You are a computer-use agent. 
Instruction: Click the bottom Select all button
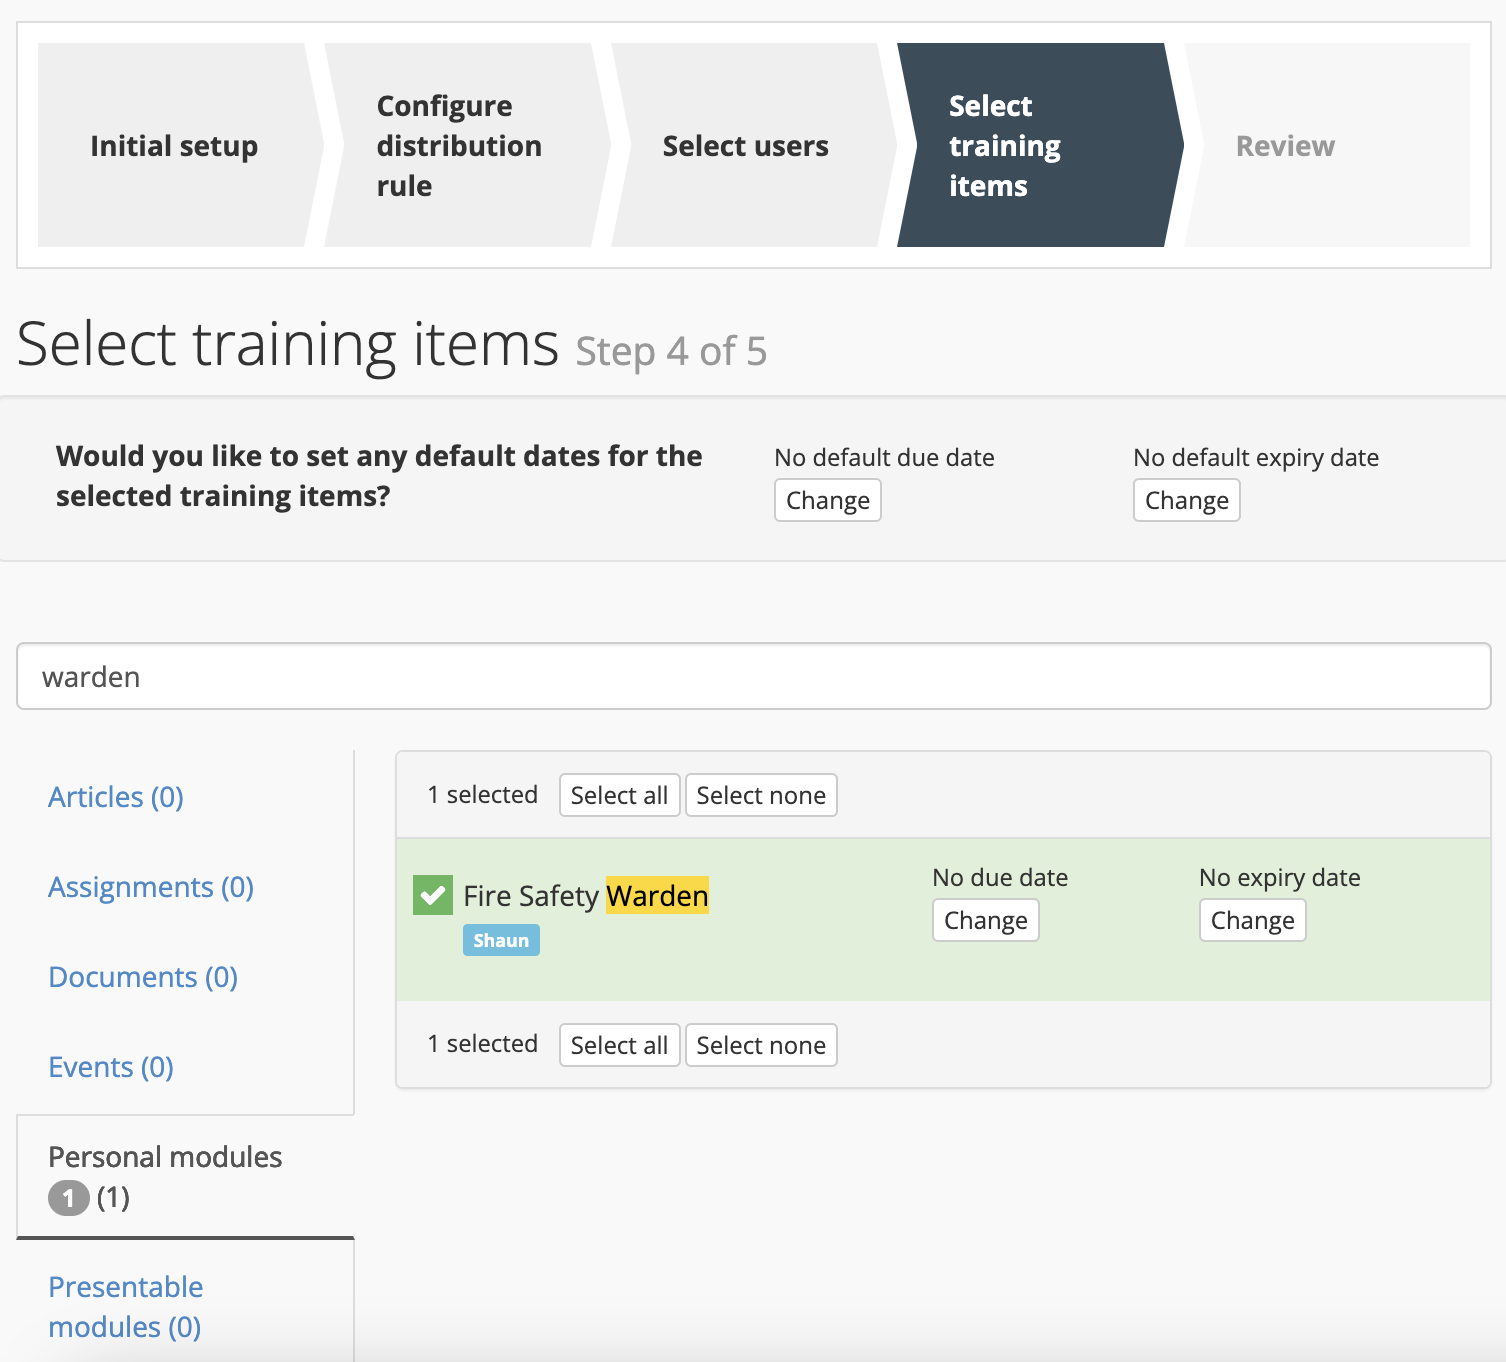[619, 1045]
